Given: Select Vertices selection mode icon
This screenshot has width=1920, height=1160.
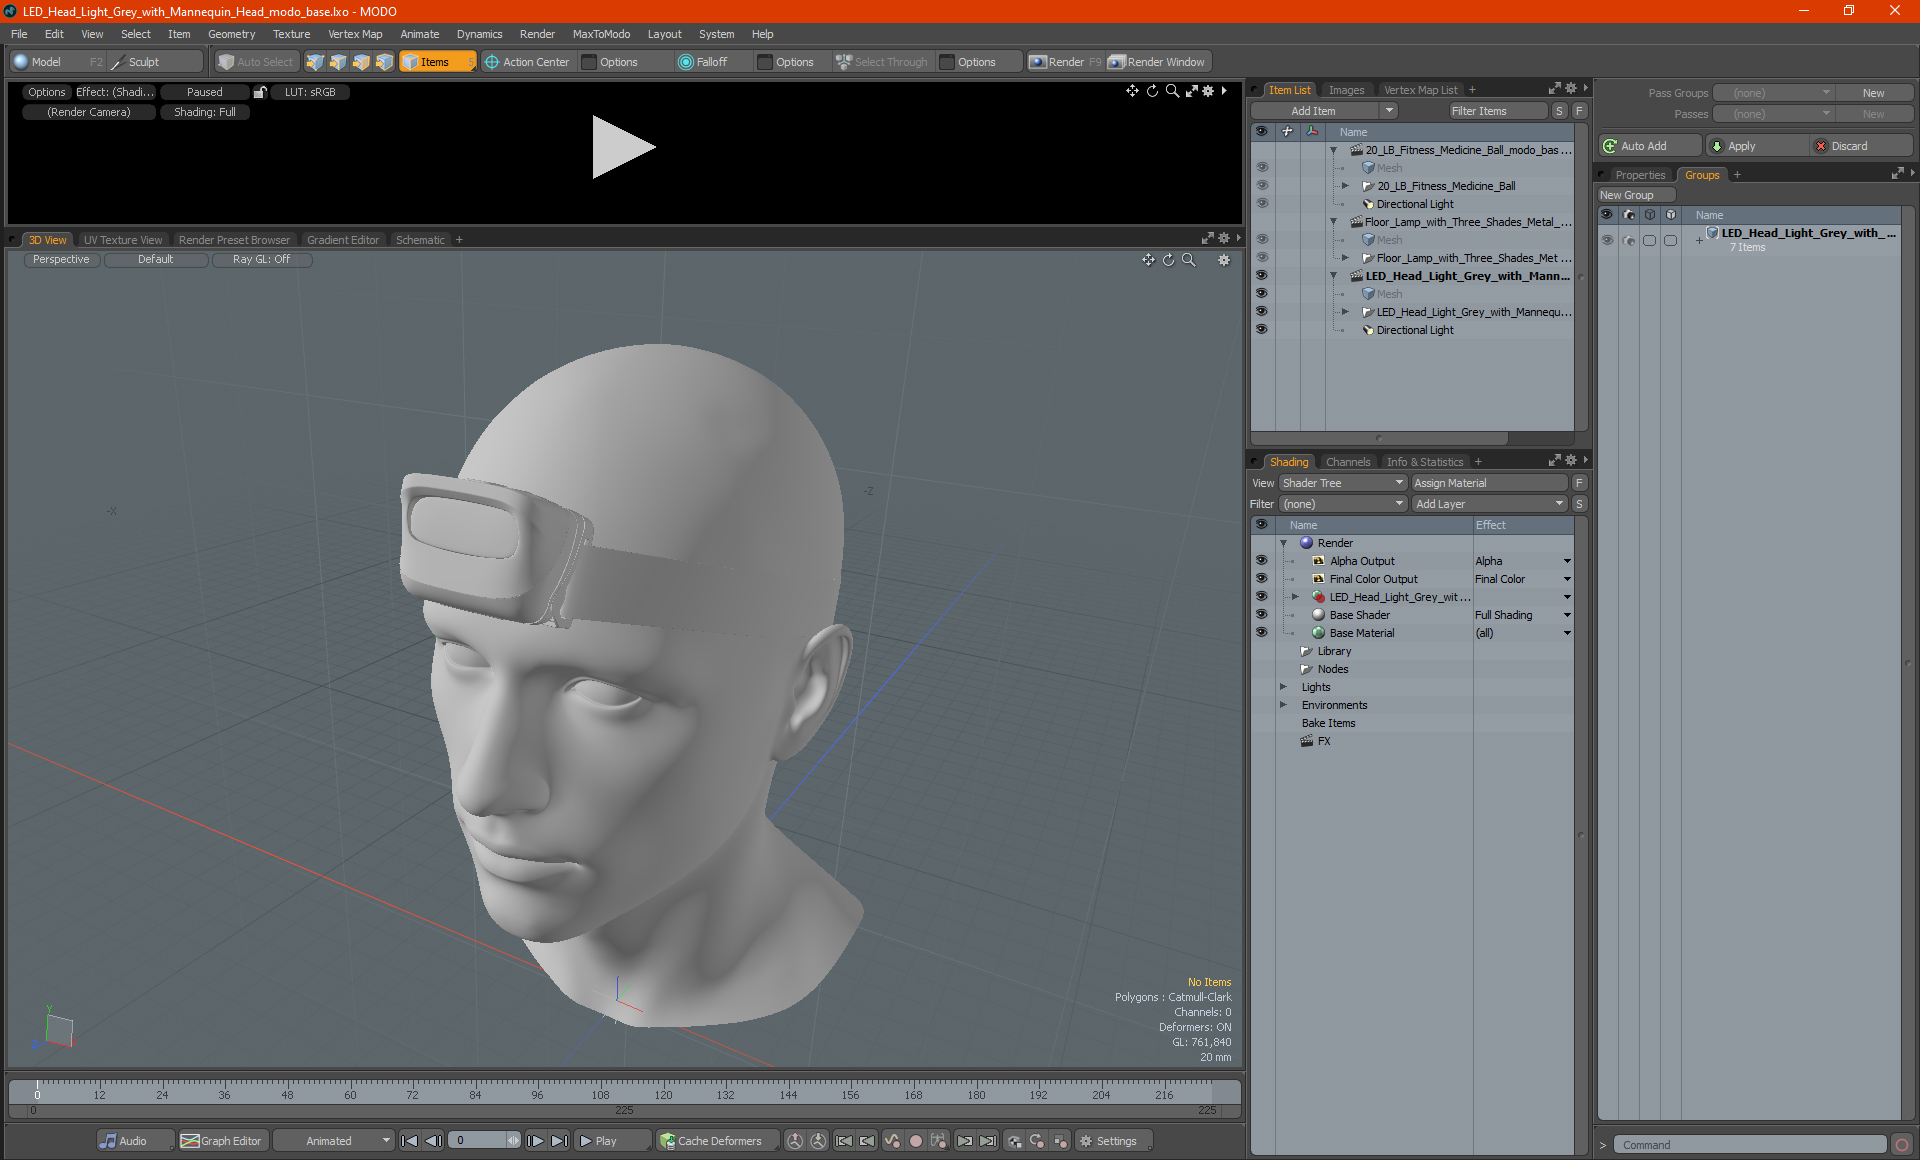Looking at the screenshot, I should pos(315,62).
